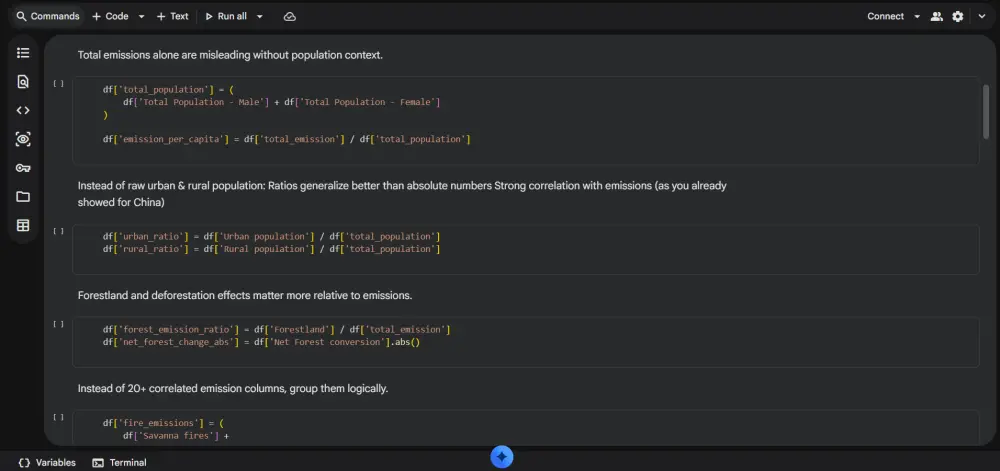Expand the Connect options dropdown
The image size is (1000, 471).
coord(917,17)
